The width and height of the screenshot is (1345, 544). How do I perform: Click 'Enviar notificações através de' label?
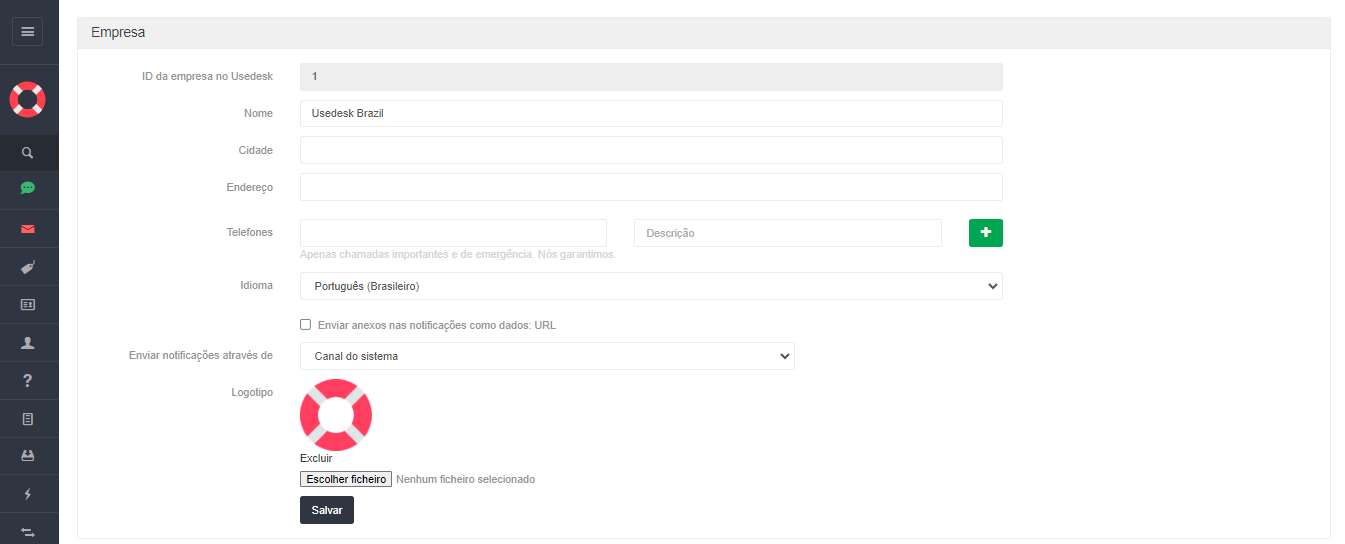pos(201,355)
